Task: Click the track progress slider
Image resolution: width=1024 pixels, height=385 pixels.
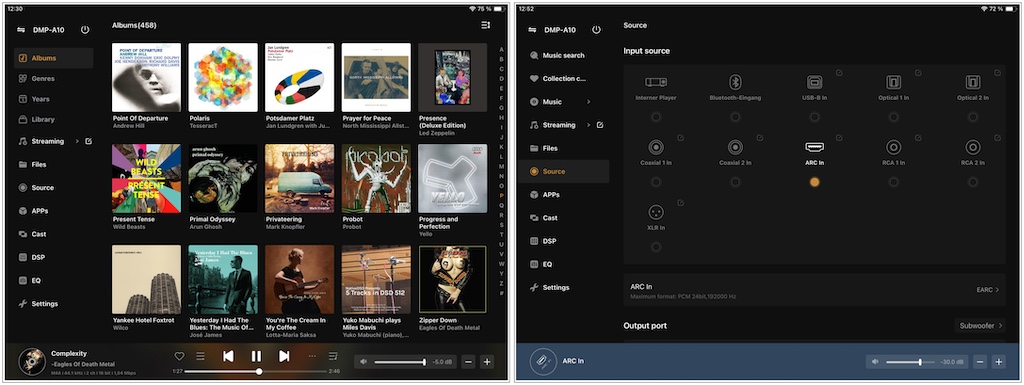Action: point(256,371)
